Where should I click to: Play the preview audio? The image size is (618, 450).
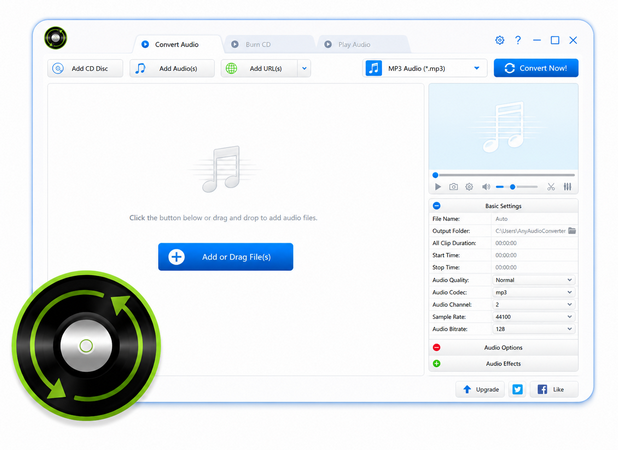click(437, 187)
